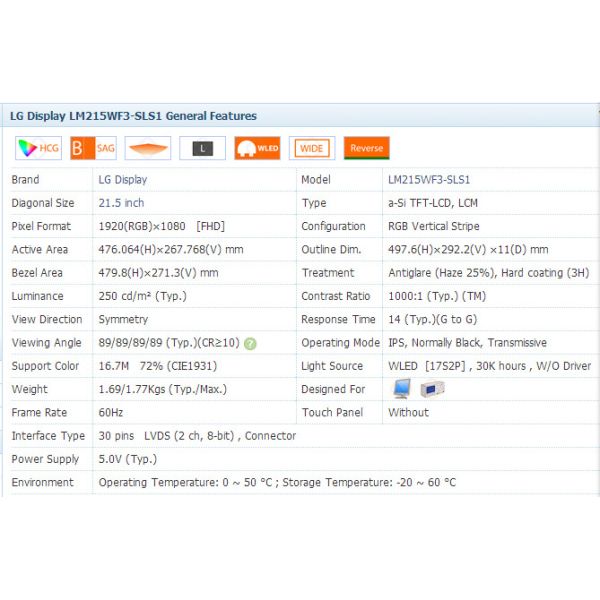Click the RGB Vertical Stripe configuration value
Viewport: 600px width, 600px height.
point(434,227)
